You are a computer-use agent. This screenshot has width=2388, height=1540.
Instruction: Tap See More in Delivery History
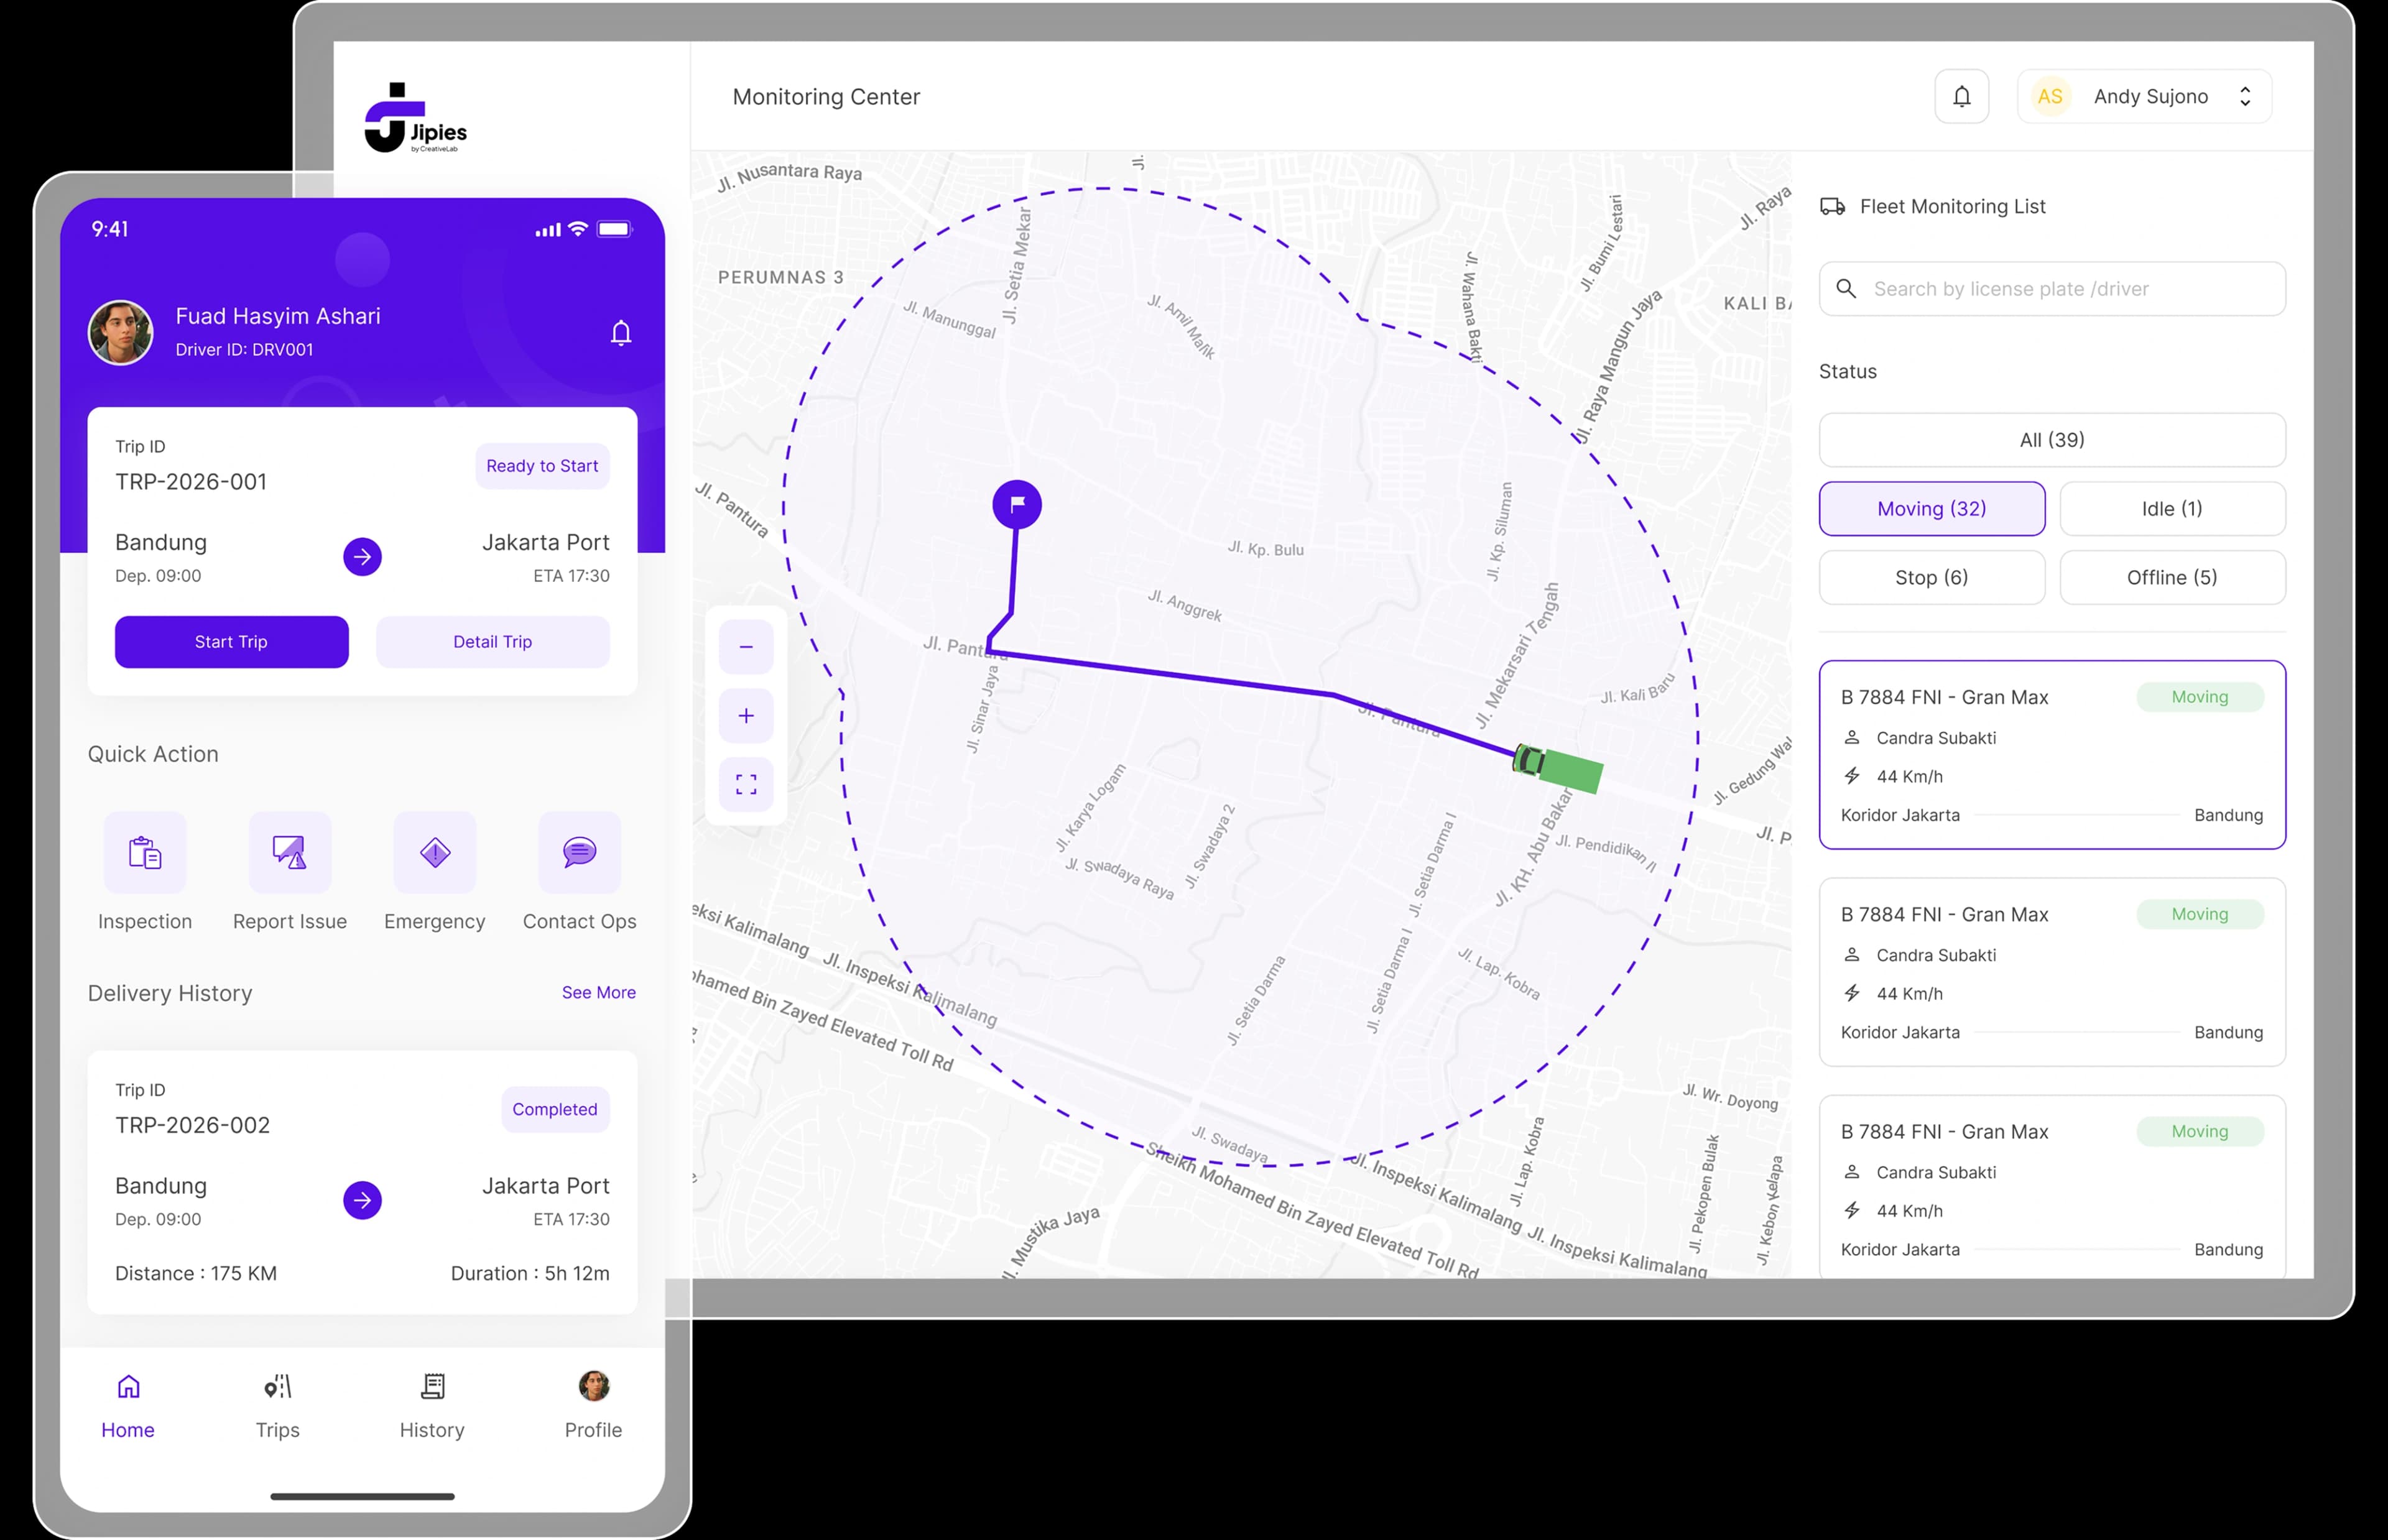click(599, 993)
